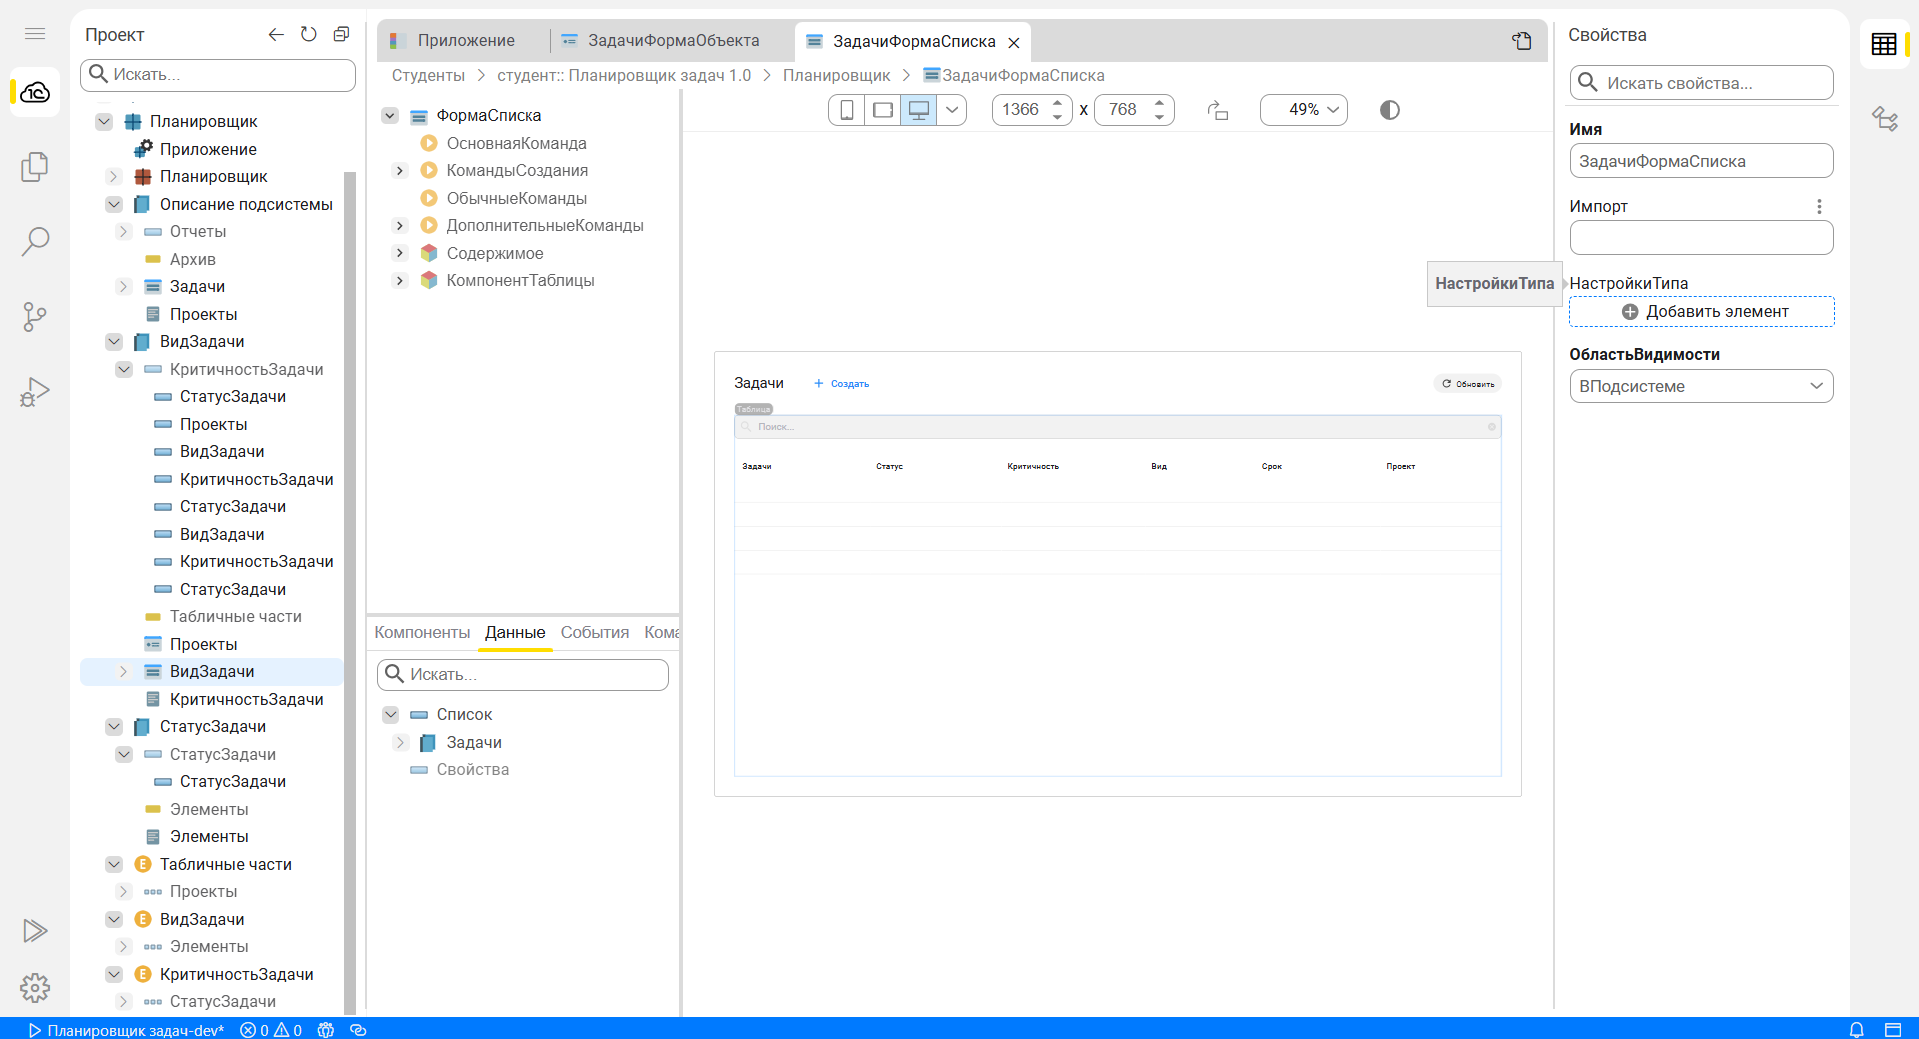The height and width of the screenshot is (1039, 1919).
Task: Click the table grid icon at top right
Action: 1883,44
